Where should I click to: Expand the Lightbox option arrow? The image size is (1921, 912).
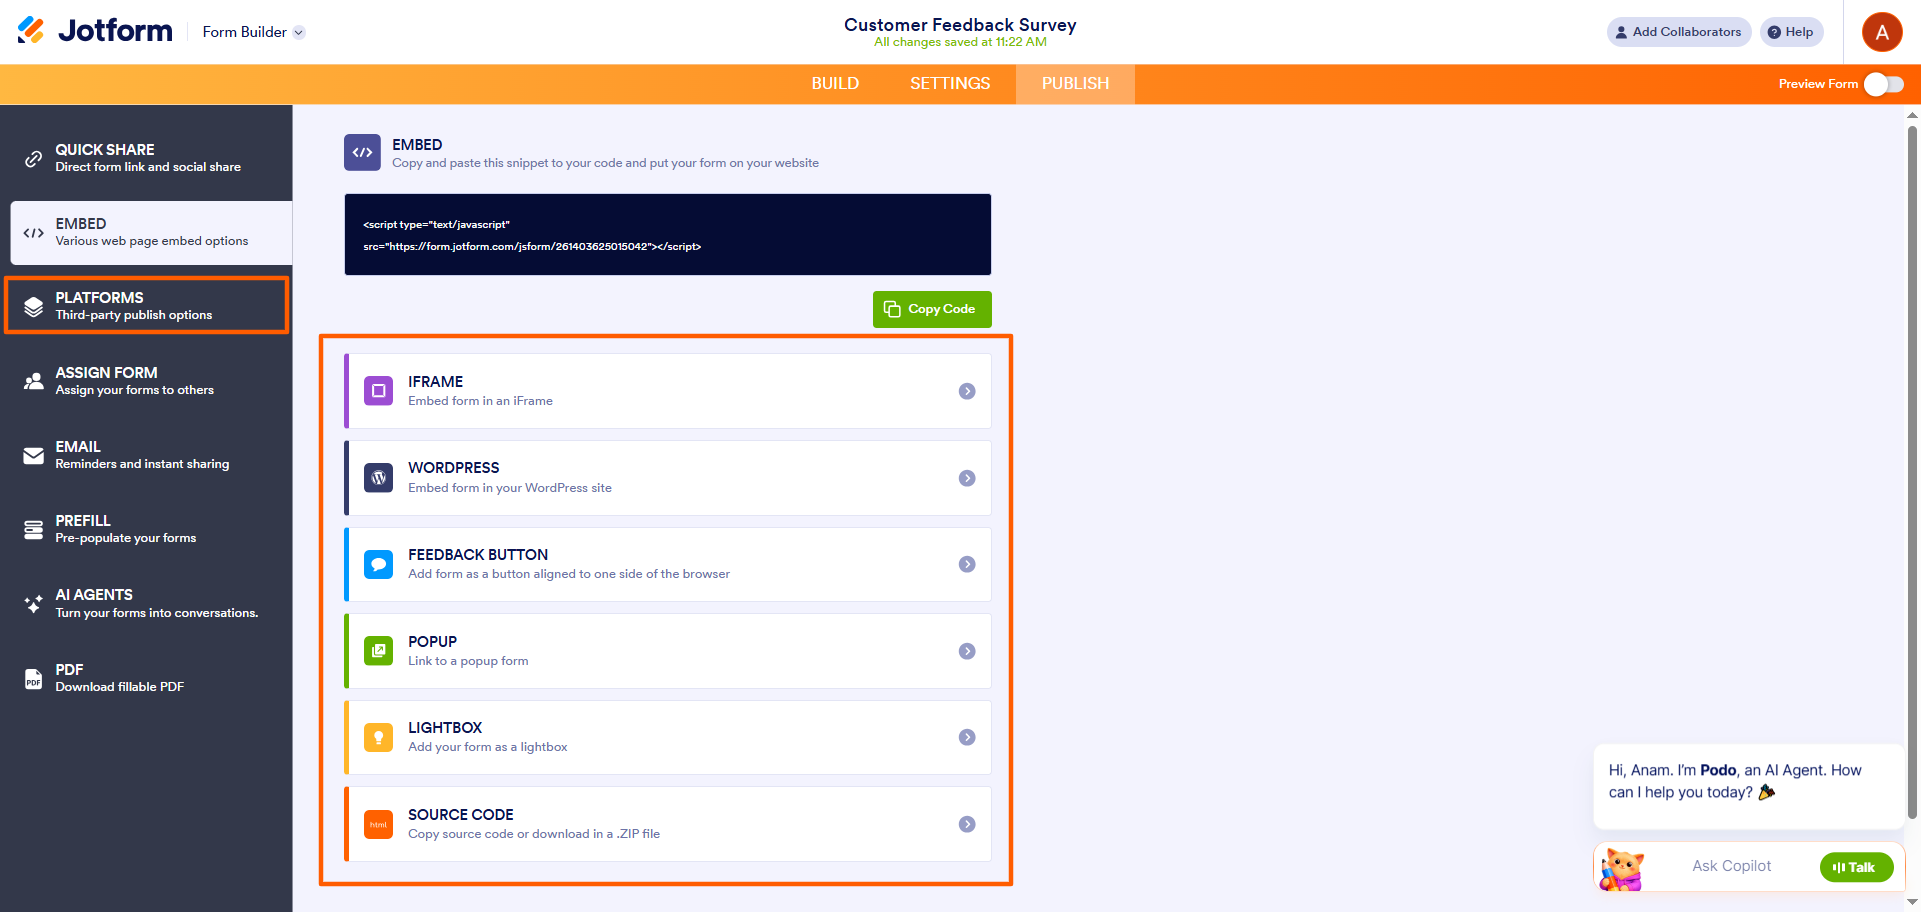(x=967, y=737)
